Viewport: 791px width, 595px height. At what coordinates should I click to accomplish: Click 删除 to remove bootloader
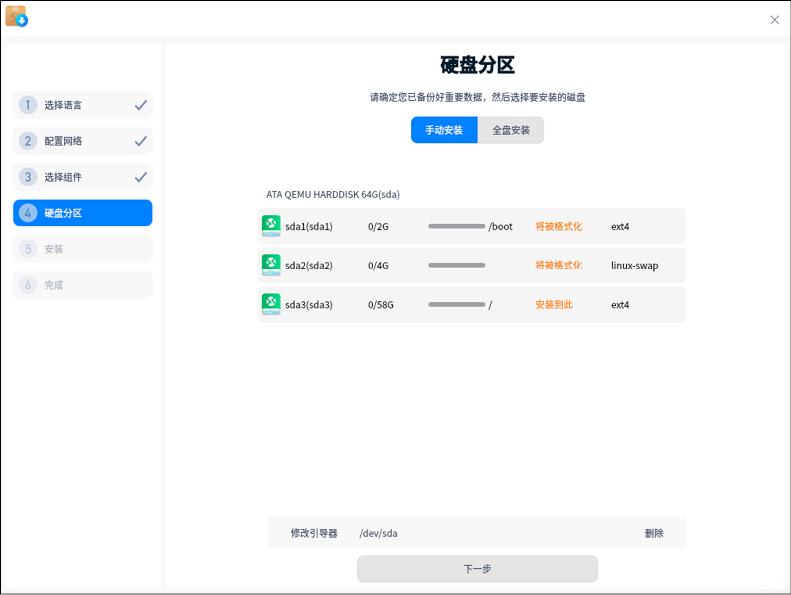coord(654,533)
